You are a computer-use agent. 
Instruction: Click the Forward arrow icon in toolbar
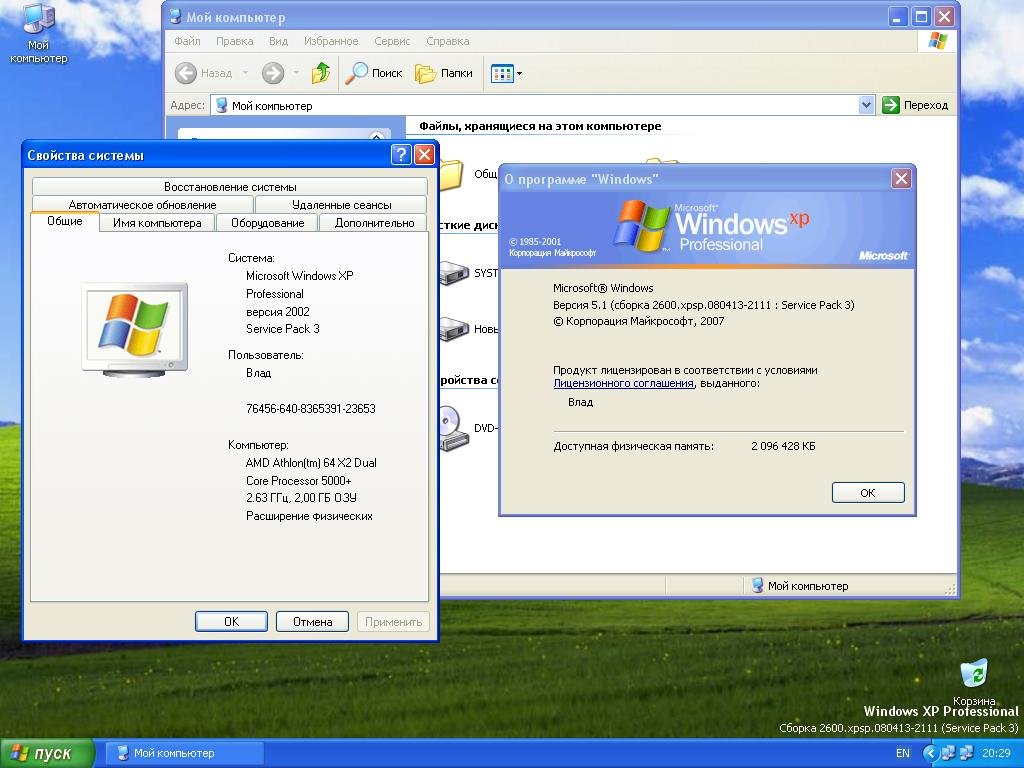pos(272,73)
